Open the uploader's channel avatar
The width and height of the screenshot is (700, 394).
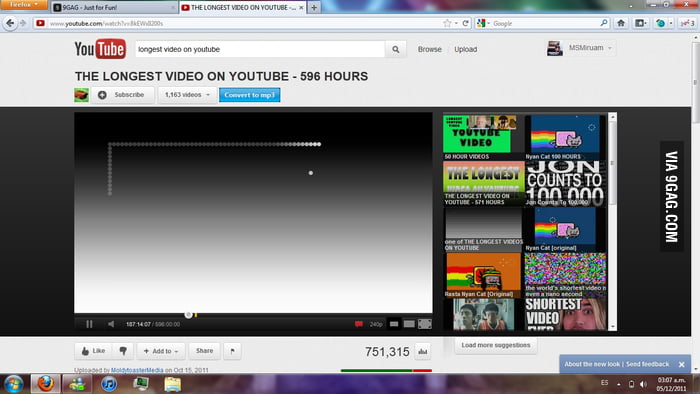[81, 95]
